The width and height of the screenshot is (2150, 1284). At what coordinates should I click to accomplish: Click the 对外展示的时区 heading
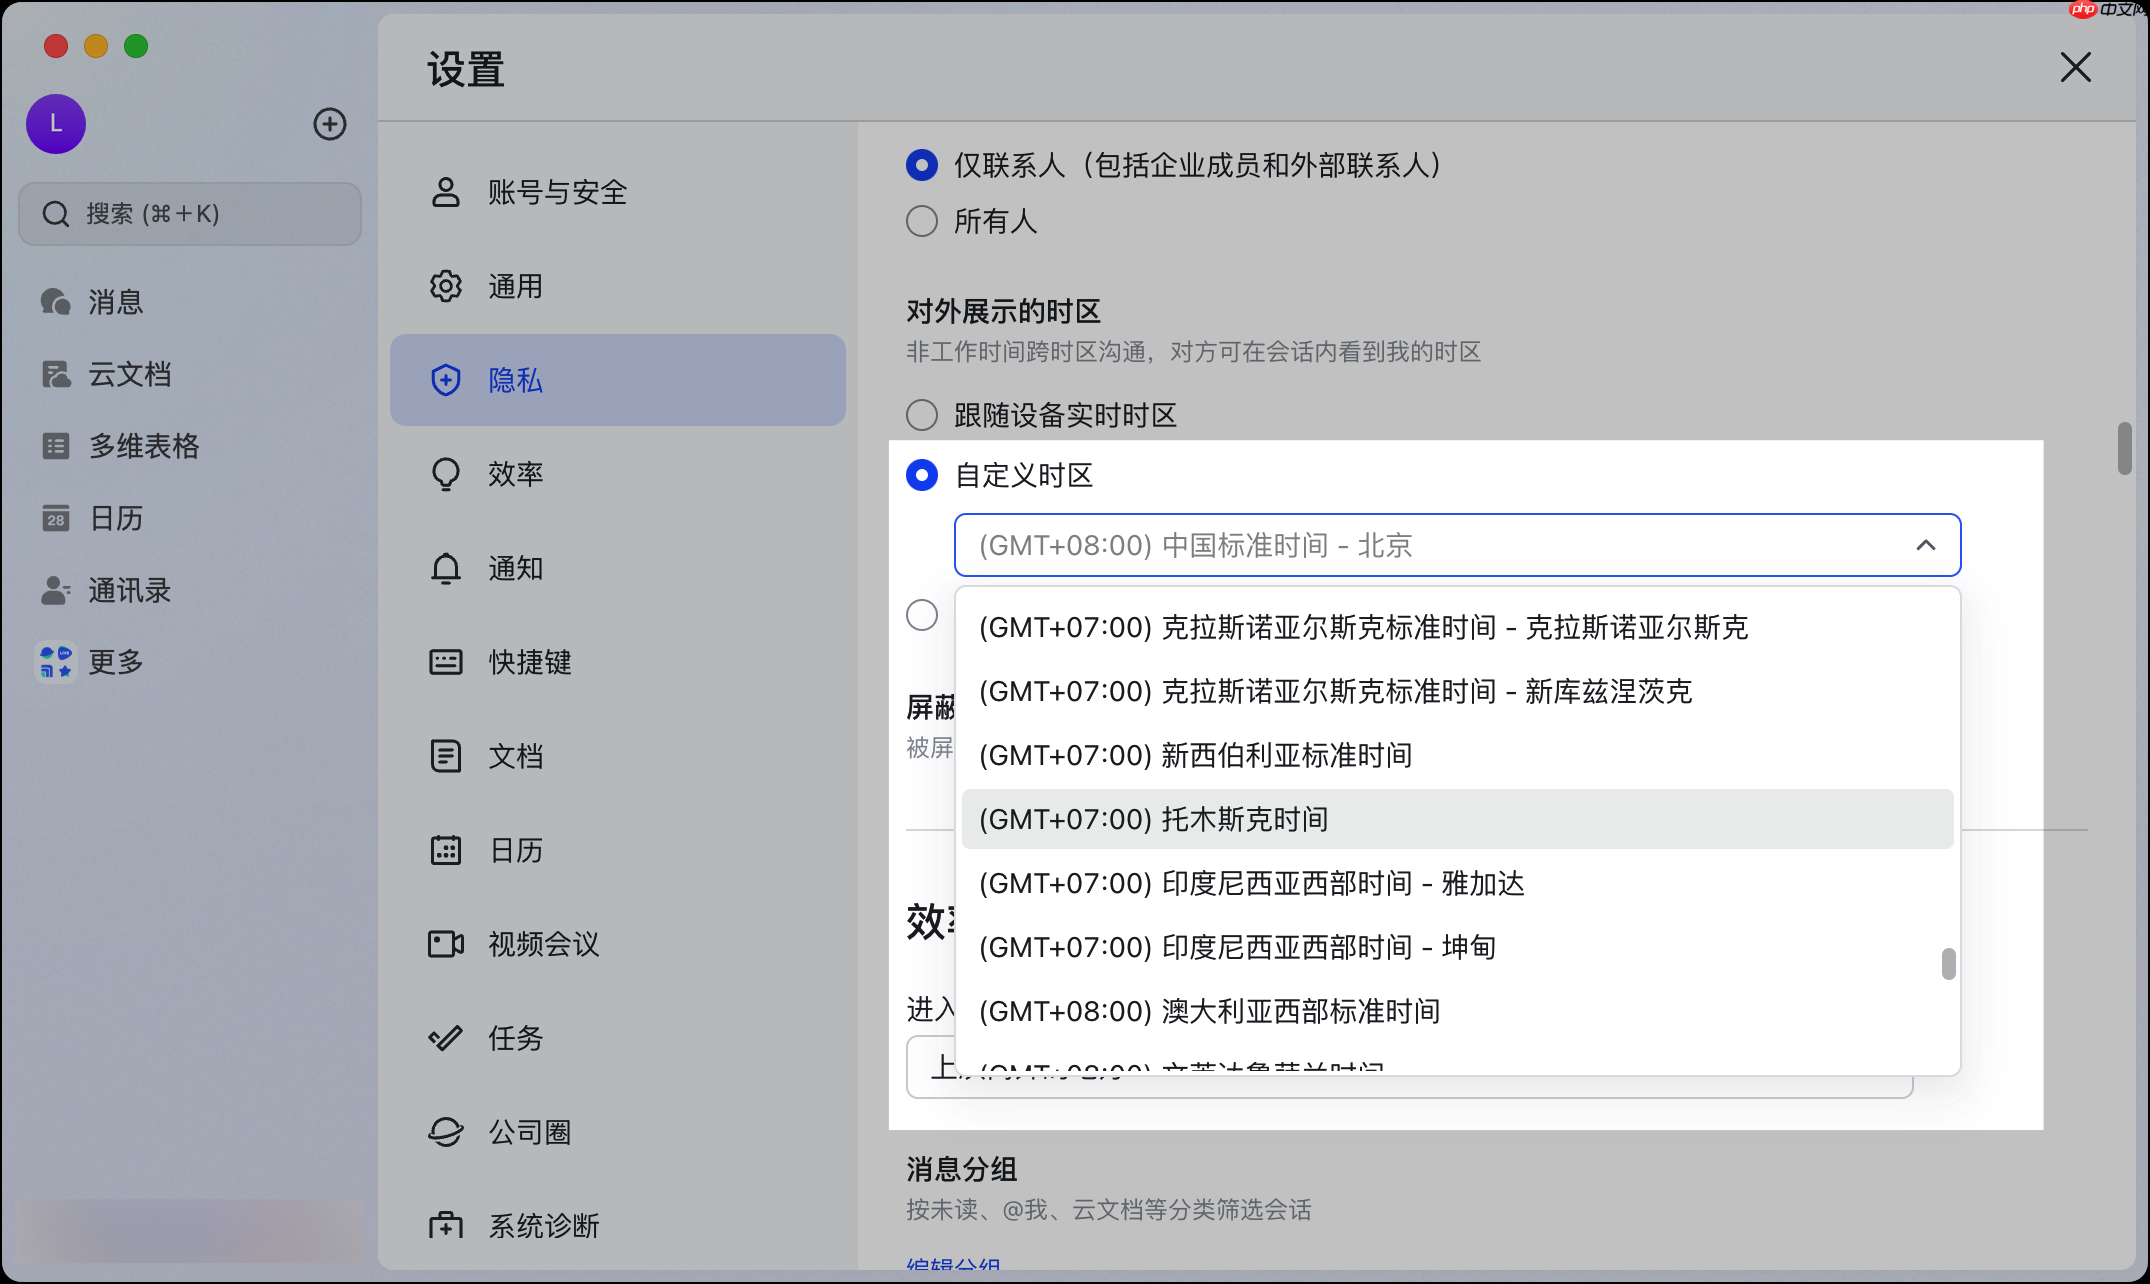click(x=1003, y=311)
